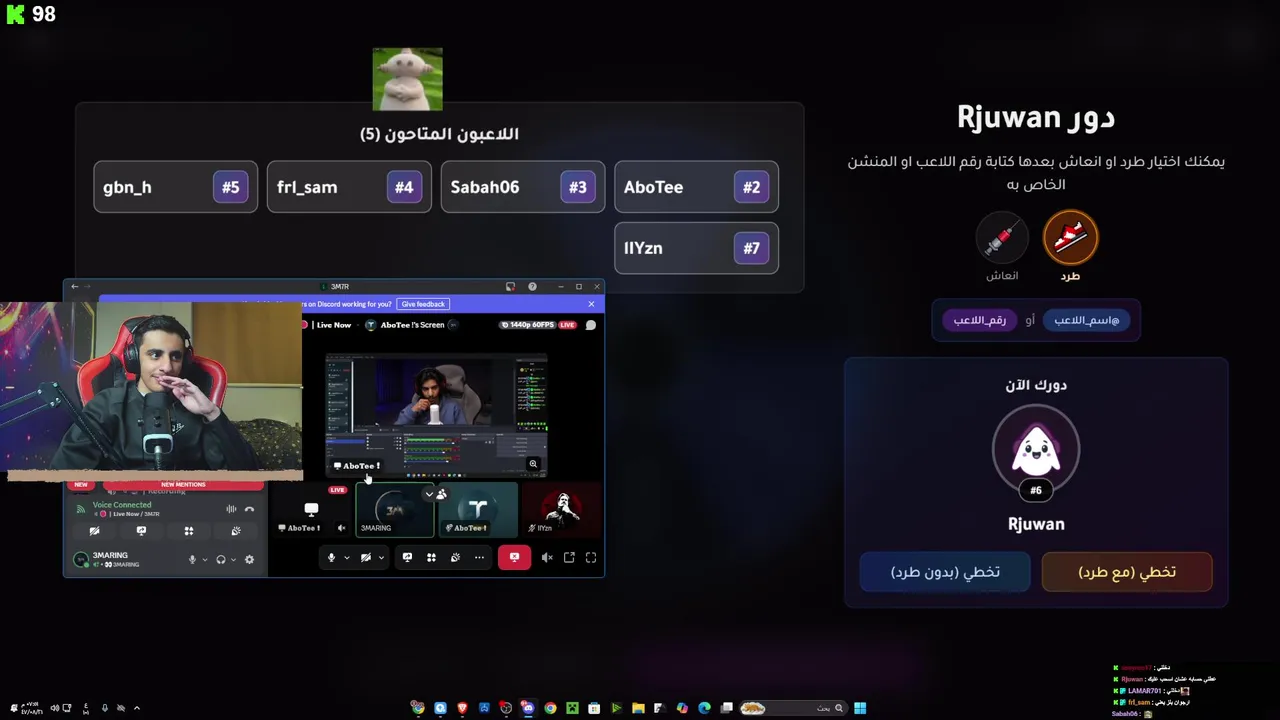The image size is (1280, 720).
Task: Click تخطي (بدون طرد) button
Action: coord(945,572)
